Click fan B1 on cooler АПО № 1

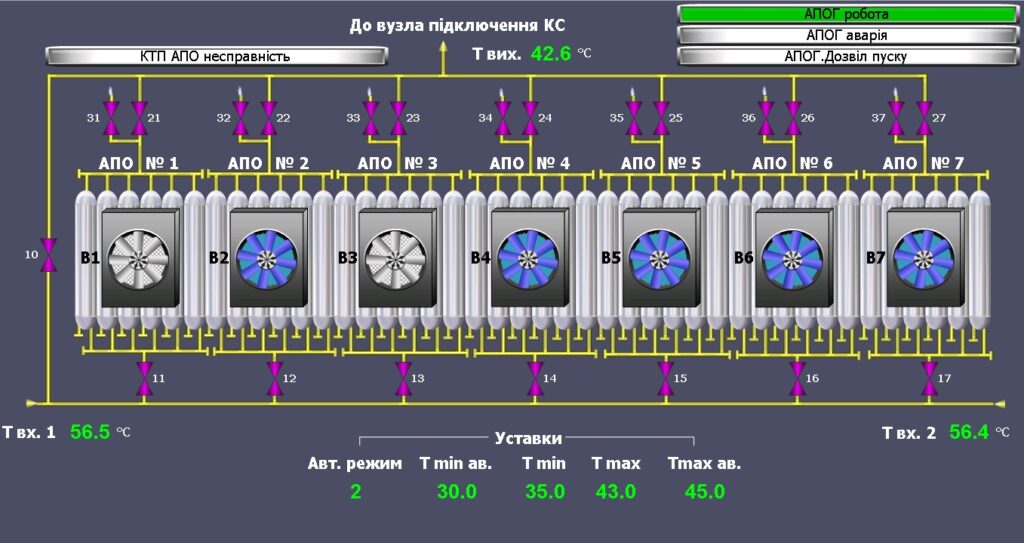coord(141,258)
